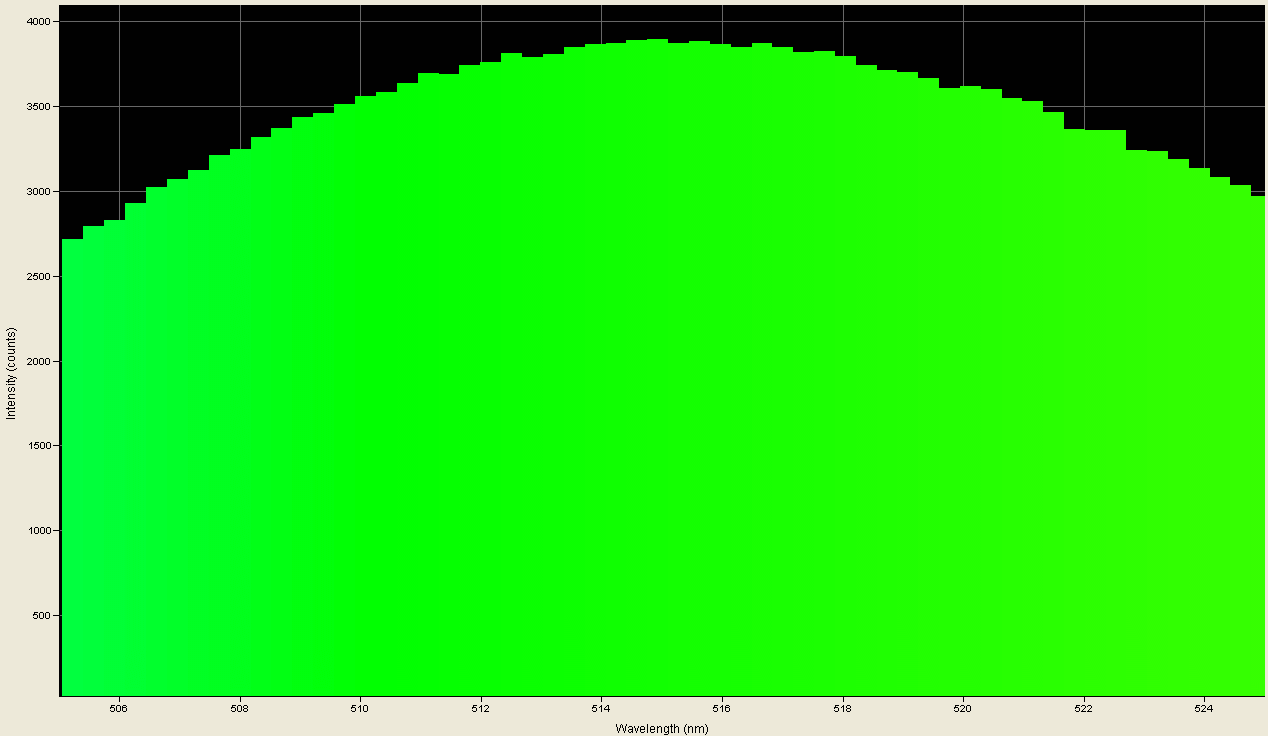The image size is (1268, 736).
Task: Select the 508 wavelength tick label
Action: point(238,707)
